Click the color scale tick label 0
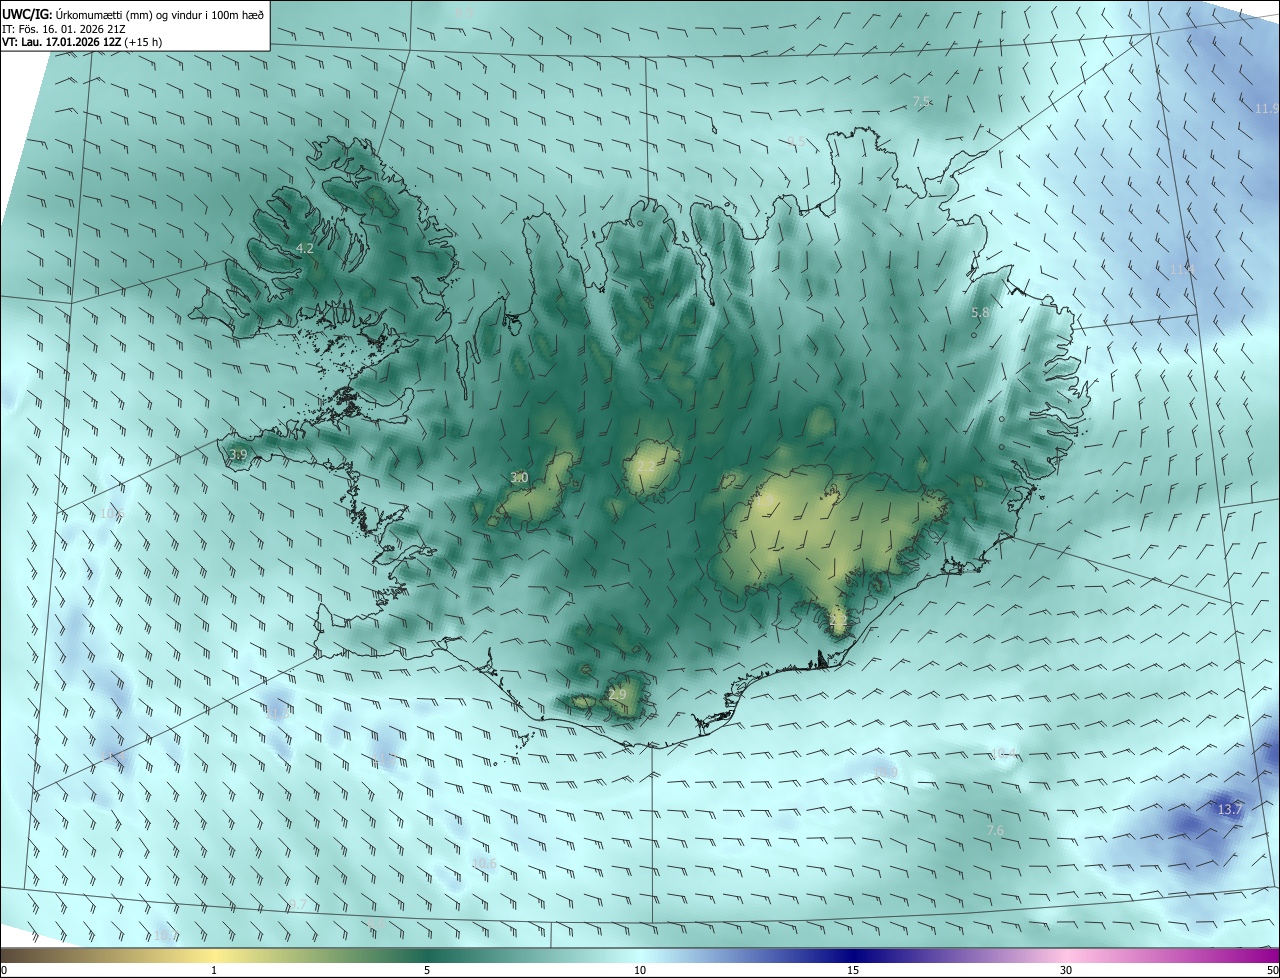The image size is (1280, 978). (4, 971)
